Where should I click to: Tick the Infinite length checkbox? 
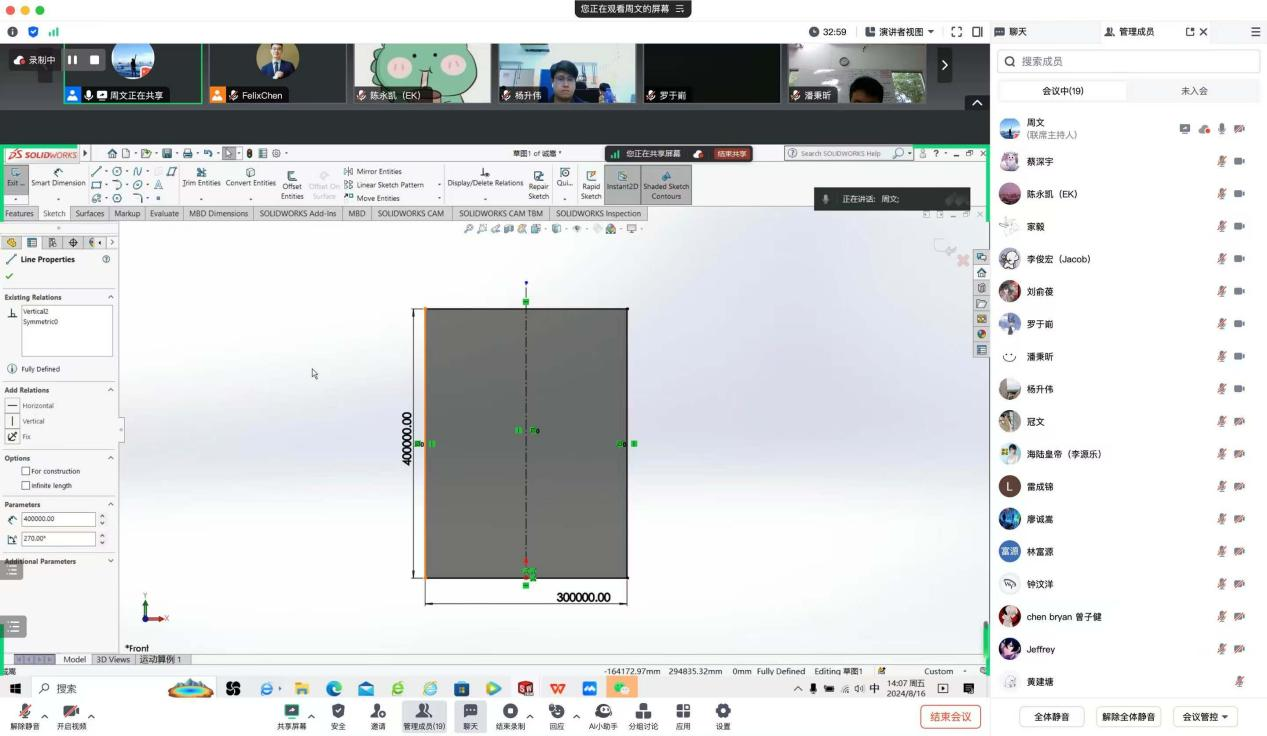coord(26,486)
